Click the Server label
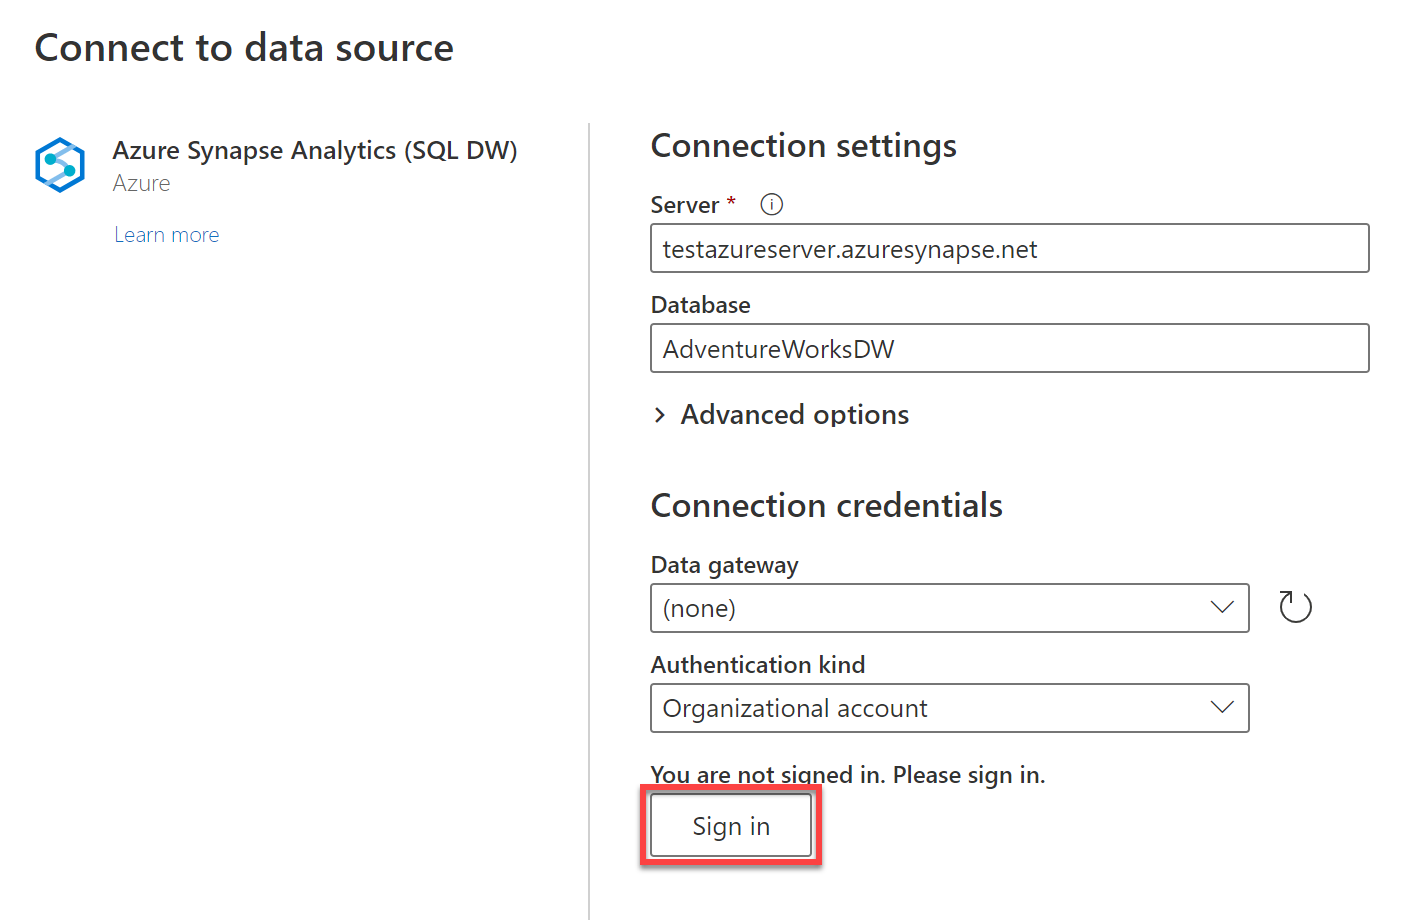Screen dimensions: 1418x920 pyautogui.click(x=685, y=205)
